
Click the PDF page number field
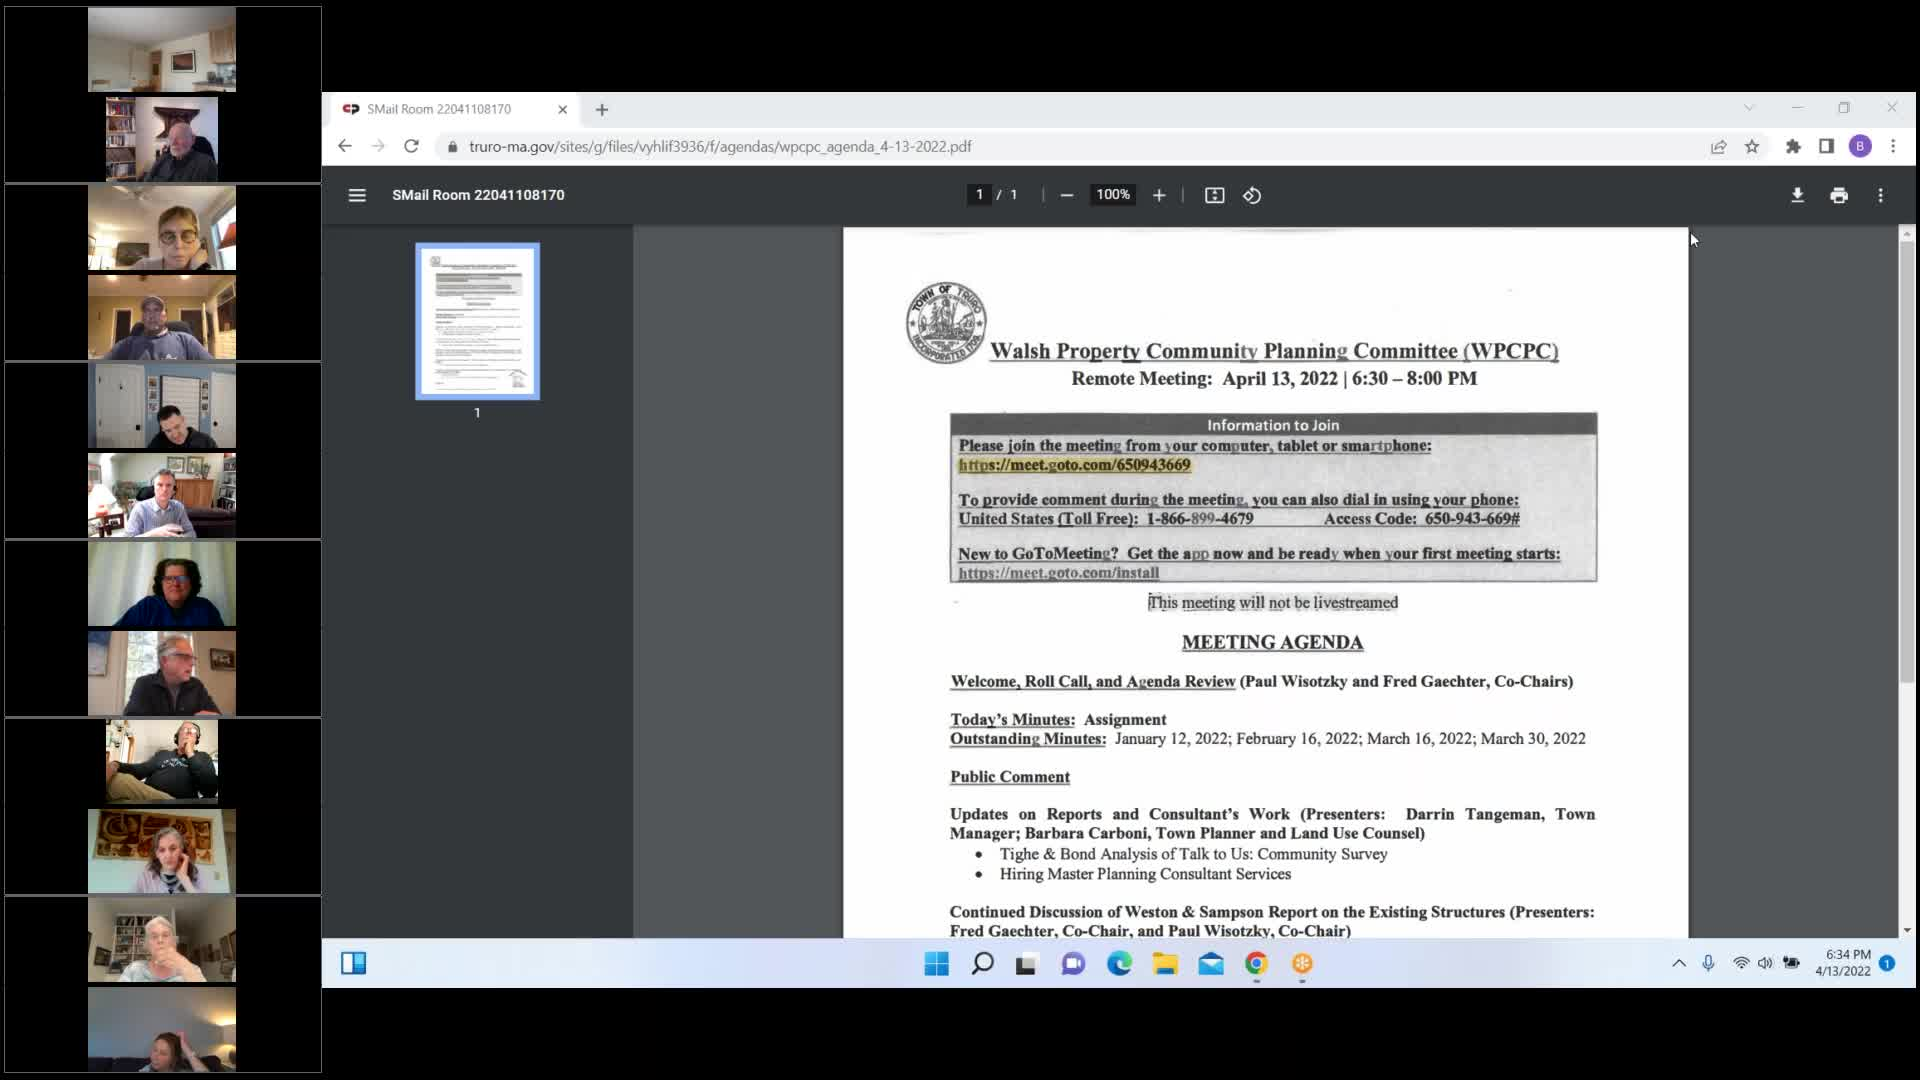[x=979, y=195]
